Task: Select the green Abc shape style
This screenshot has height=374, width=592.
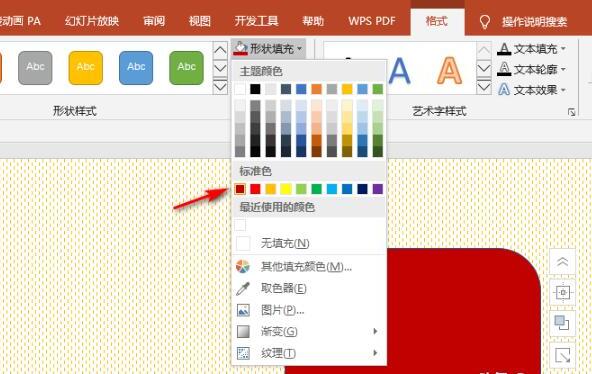Action: [x=187, y=68]
